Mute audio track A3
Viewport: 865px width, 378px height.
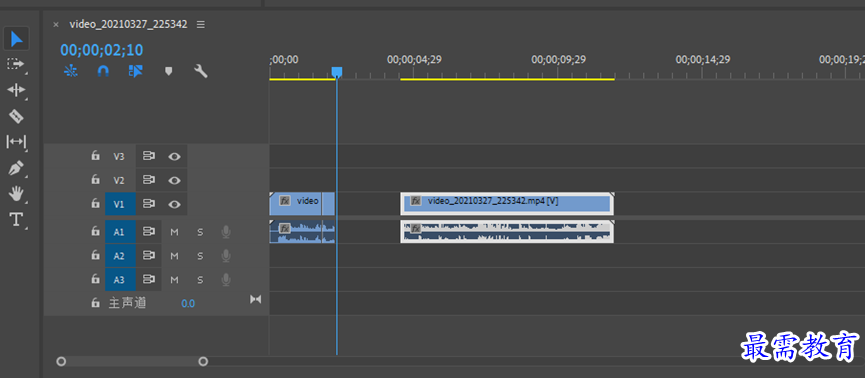tap(174, 280)
